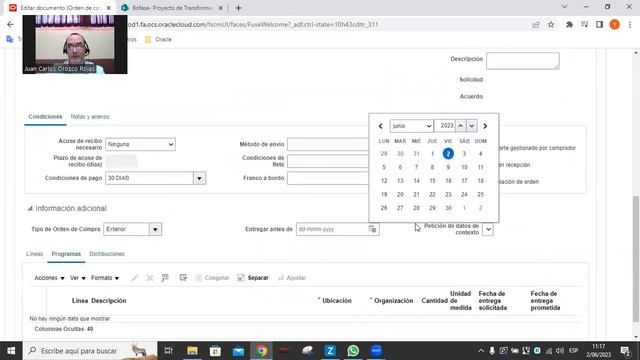Open Task View on the taskbar

click(x=169, y=351)
